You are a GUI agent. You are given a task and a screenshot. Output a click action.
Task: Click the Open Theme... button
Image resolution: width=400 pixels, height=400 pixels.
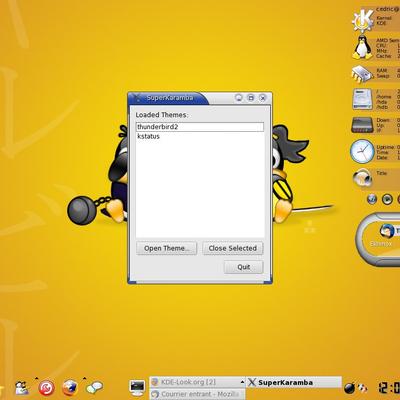coord(167,248)
